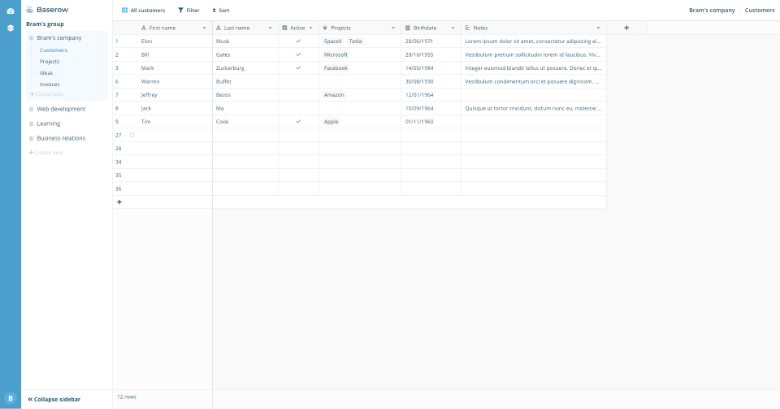Open the dashboard icon in blue sidebar
Screen dimensions: 780x409
coord(10,11)
